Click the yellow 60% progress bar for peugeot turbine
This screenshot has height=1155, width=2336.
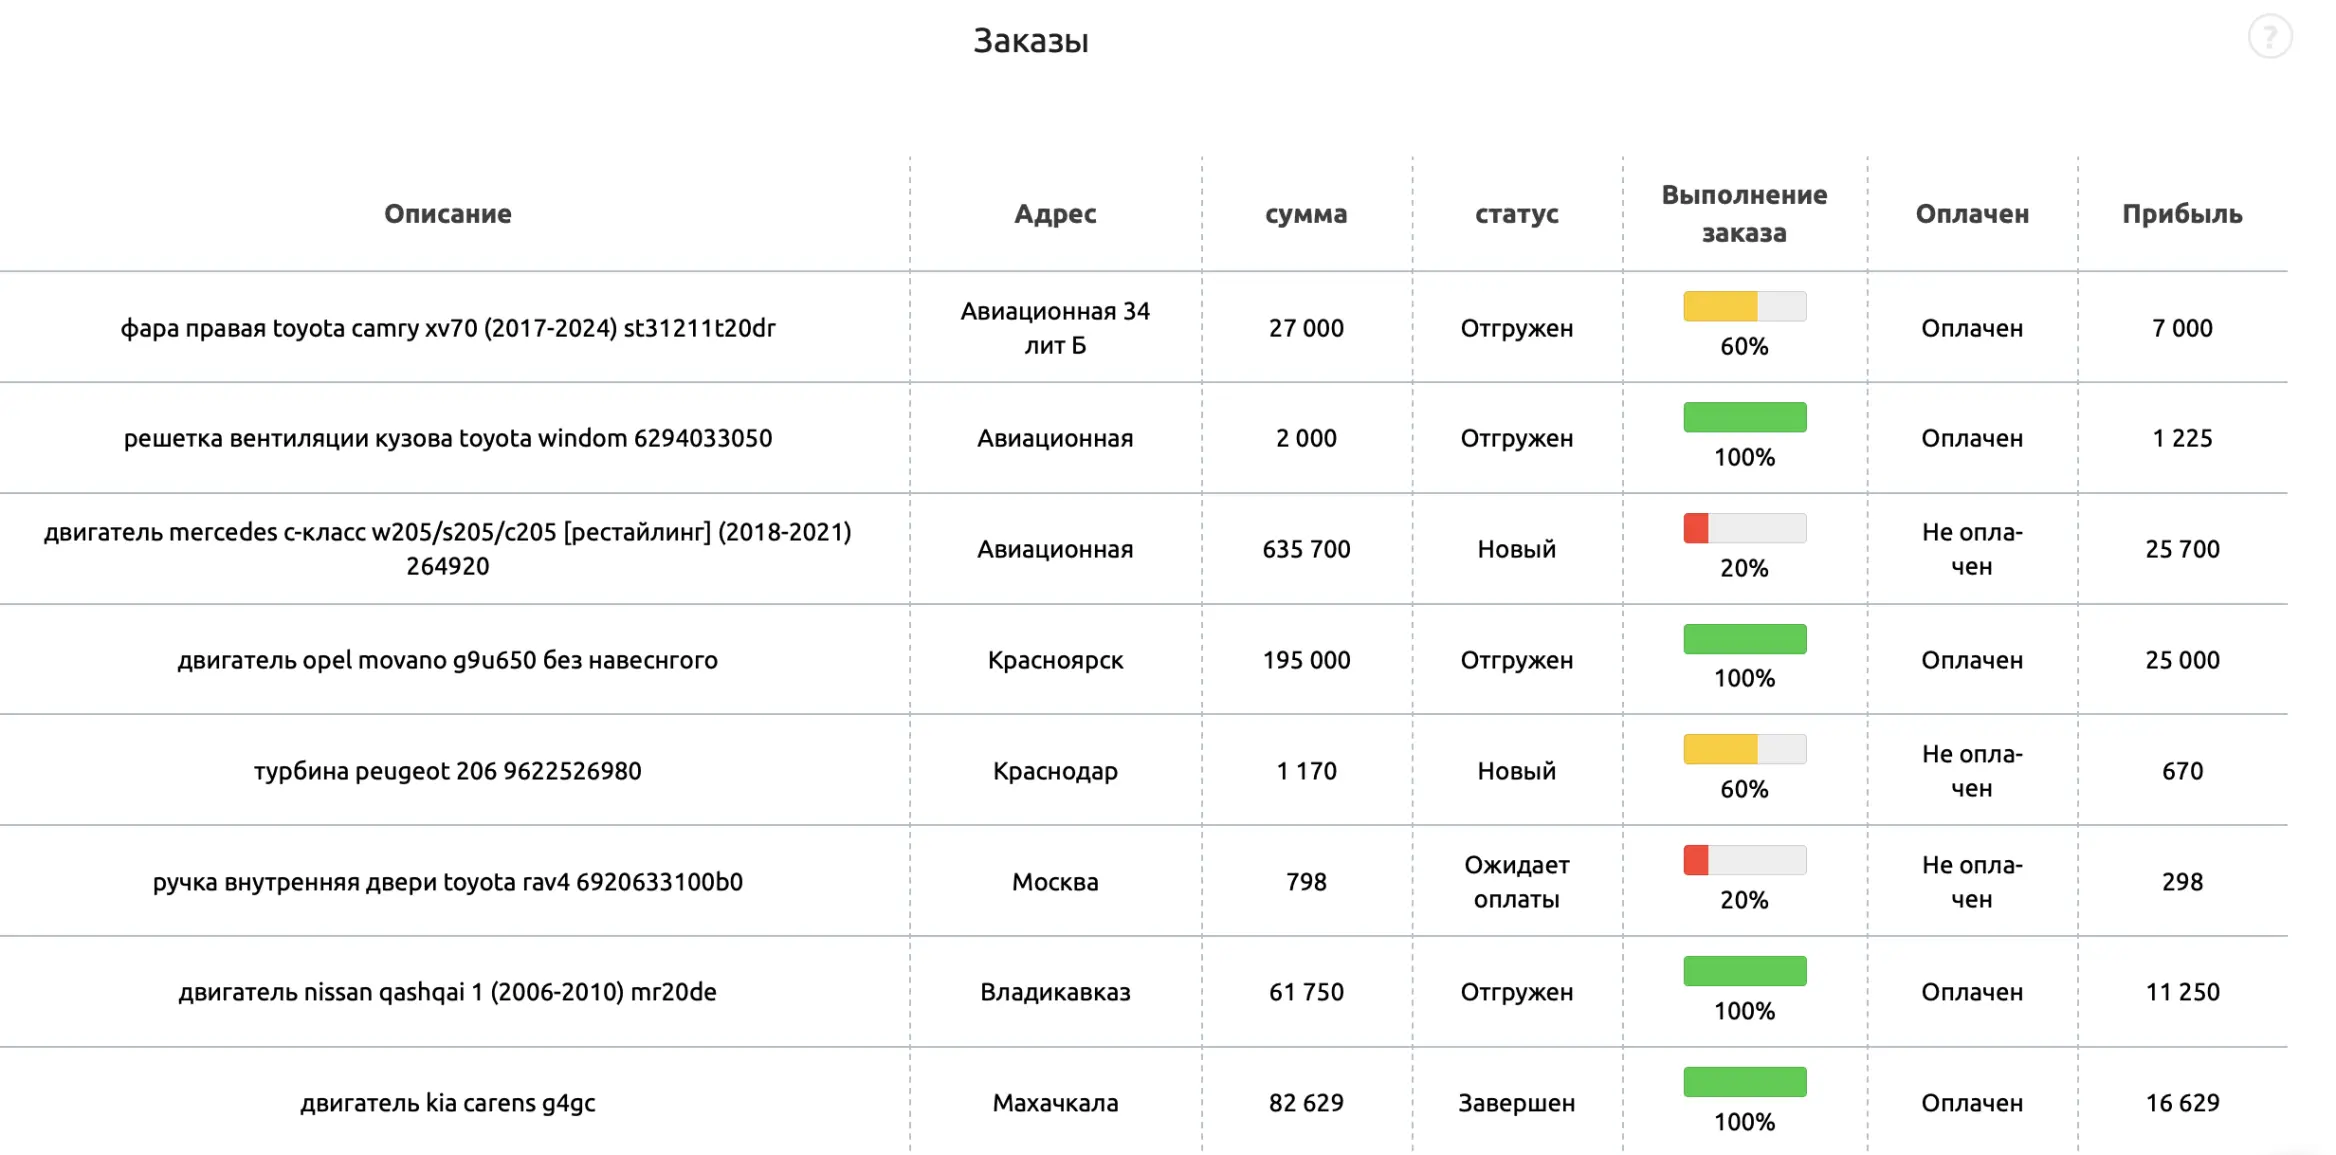pyautogui.click(x=1744, y=749)
